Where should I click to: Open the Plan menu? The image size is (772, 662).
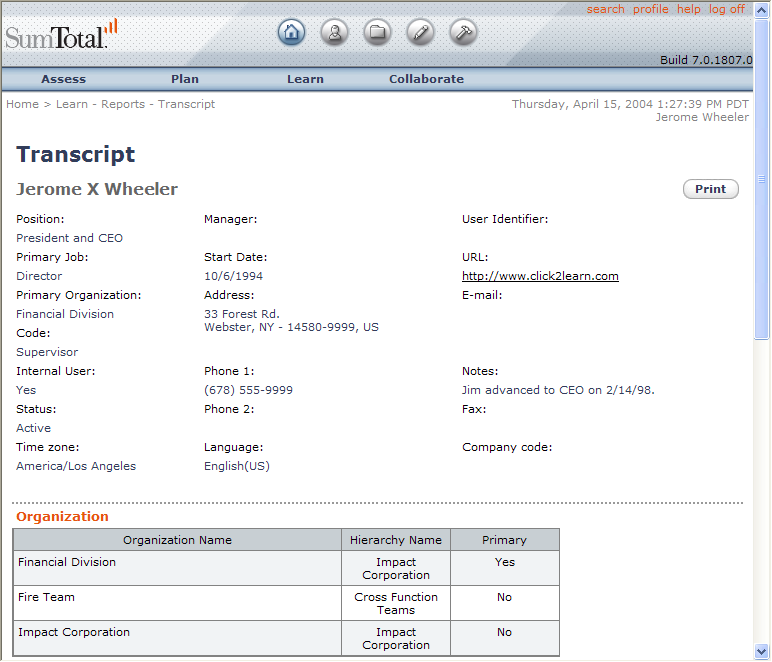185,79
